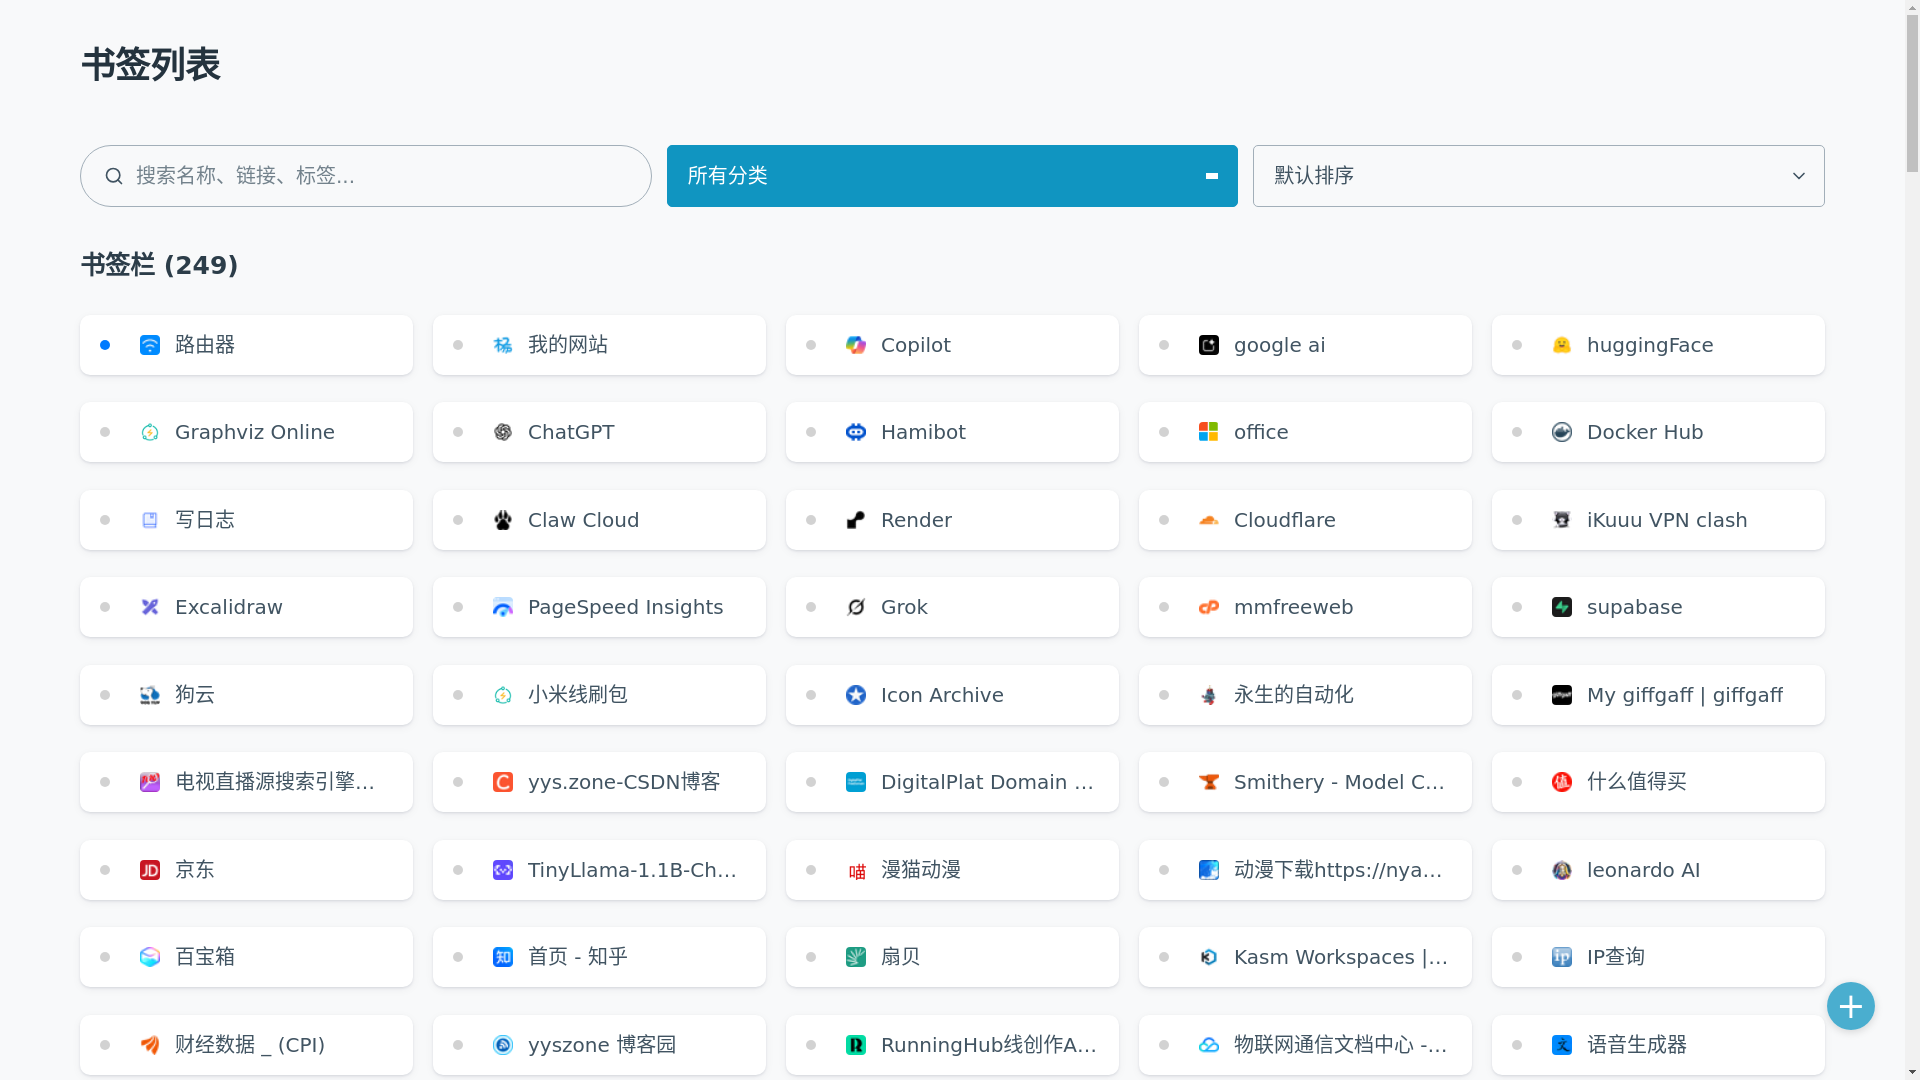Click the 京东 JD red icon

click(150, 870)
